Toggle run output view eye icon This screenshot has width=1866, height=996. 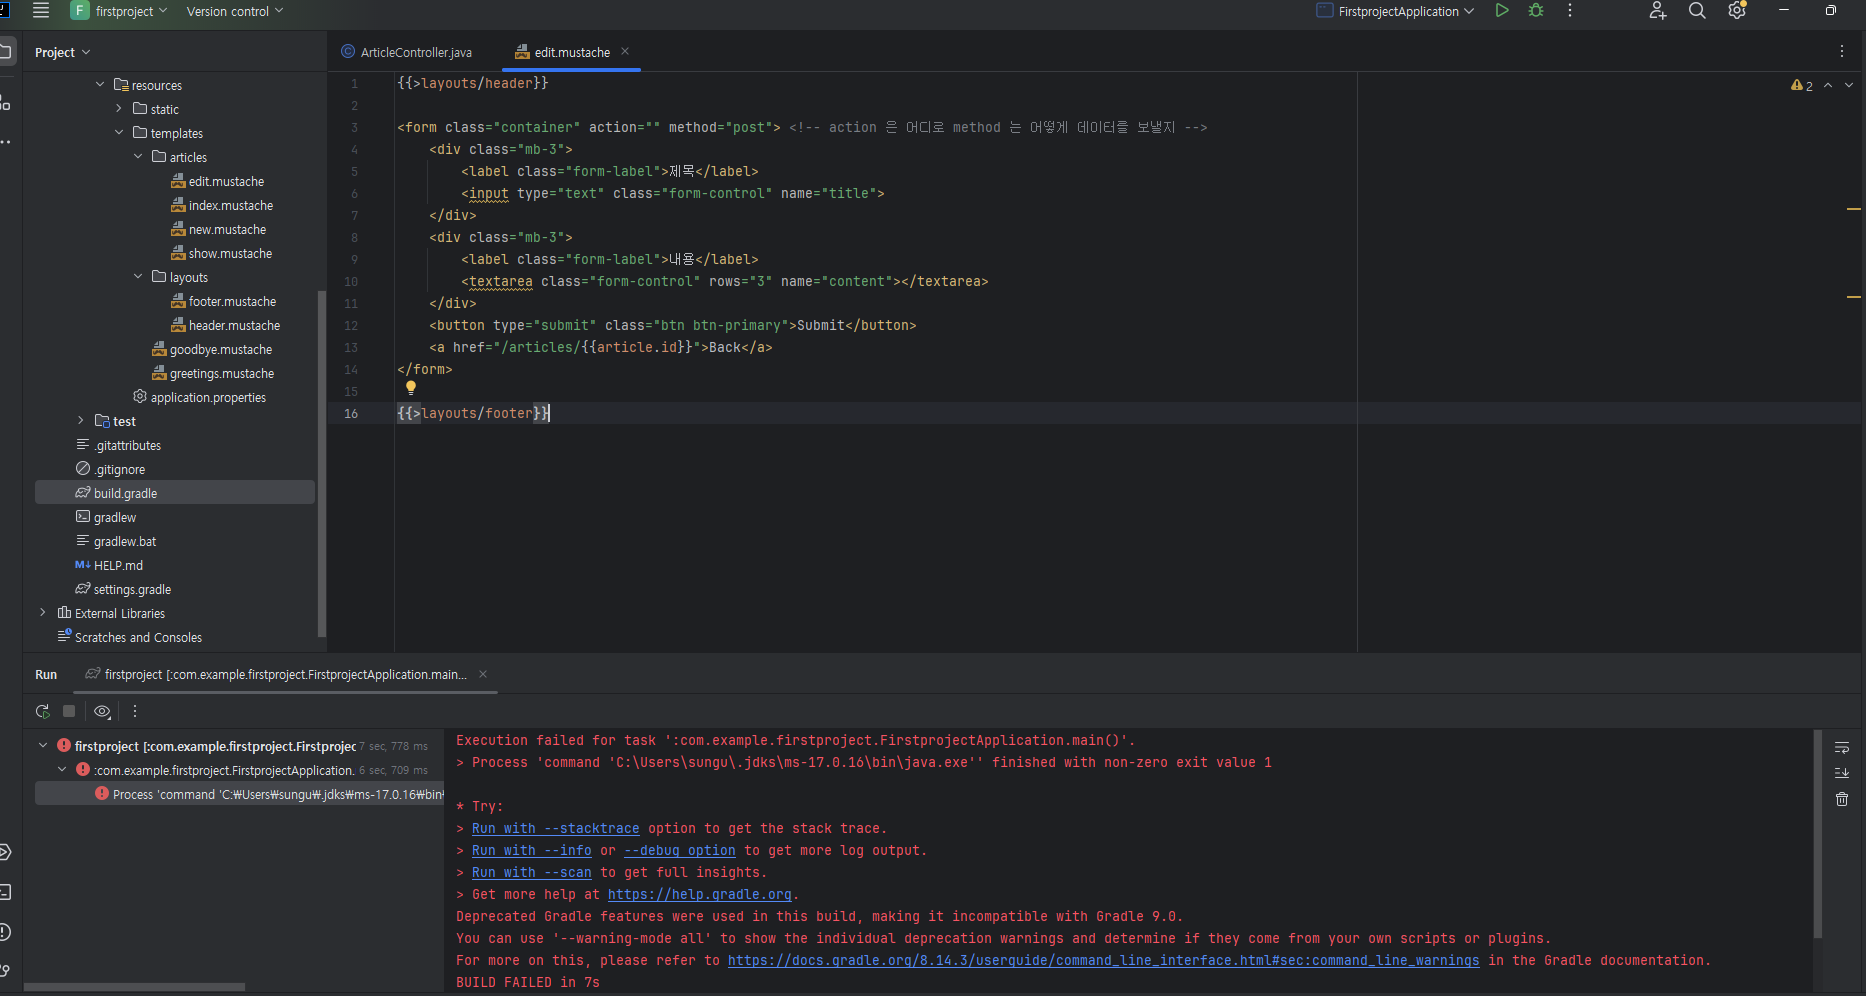coord(102,711)
